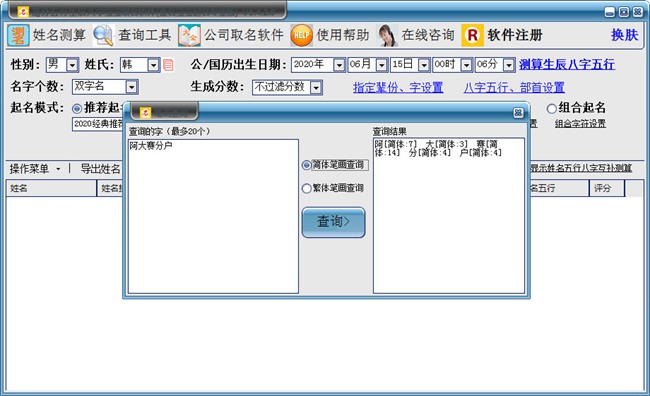Expand the birth year 2020年 dropdown
650x396 pixels.
point(339,65)
